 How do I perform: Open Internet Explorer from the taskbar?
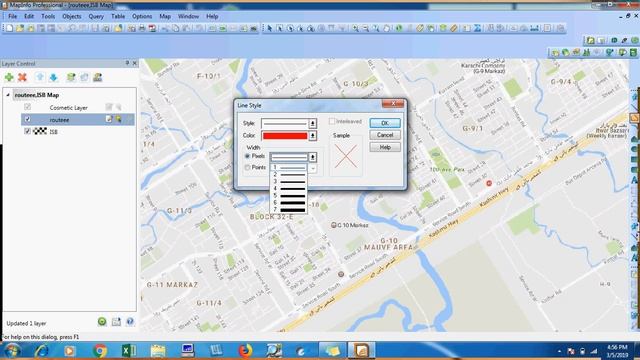pyautogui.click(x=41, y=350)
